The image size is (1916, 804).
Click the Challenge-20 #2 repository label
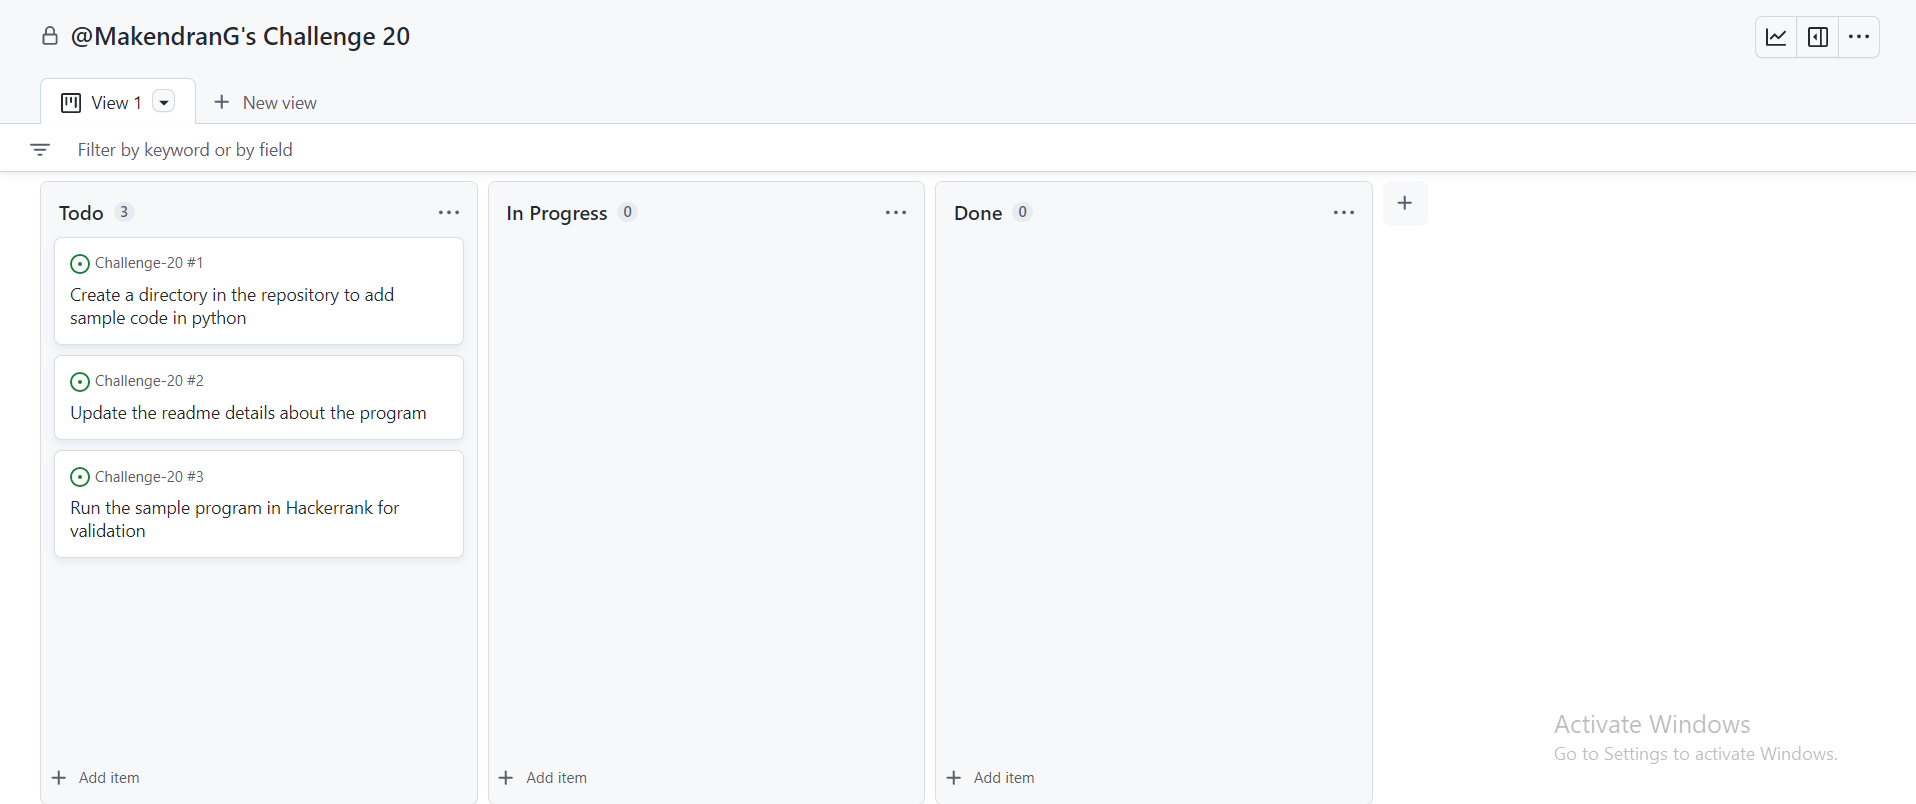149,381
